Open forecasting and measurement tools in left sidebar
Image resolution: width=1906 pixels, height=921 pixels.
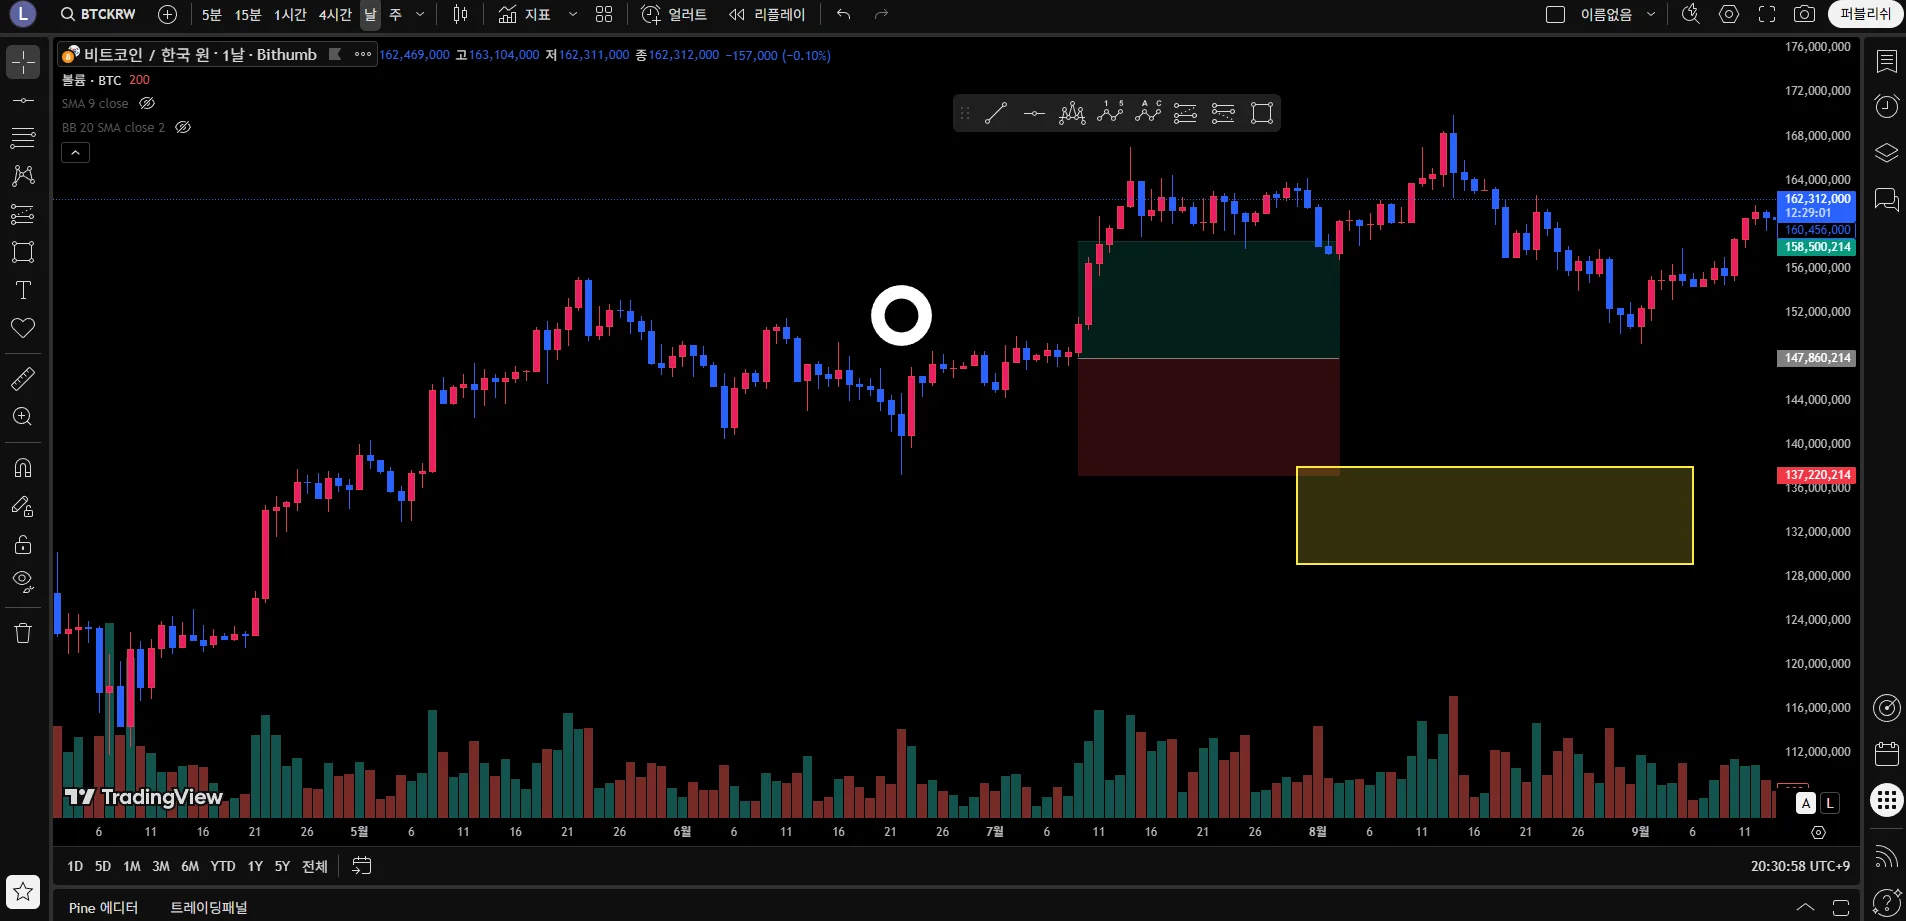(x=23, y=214)
